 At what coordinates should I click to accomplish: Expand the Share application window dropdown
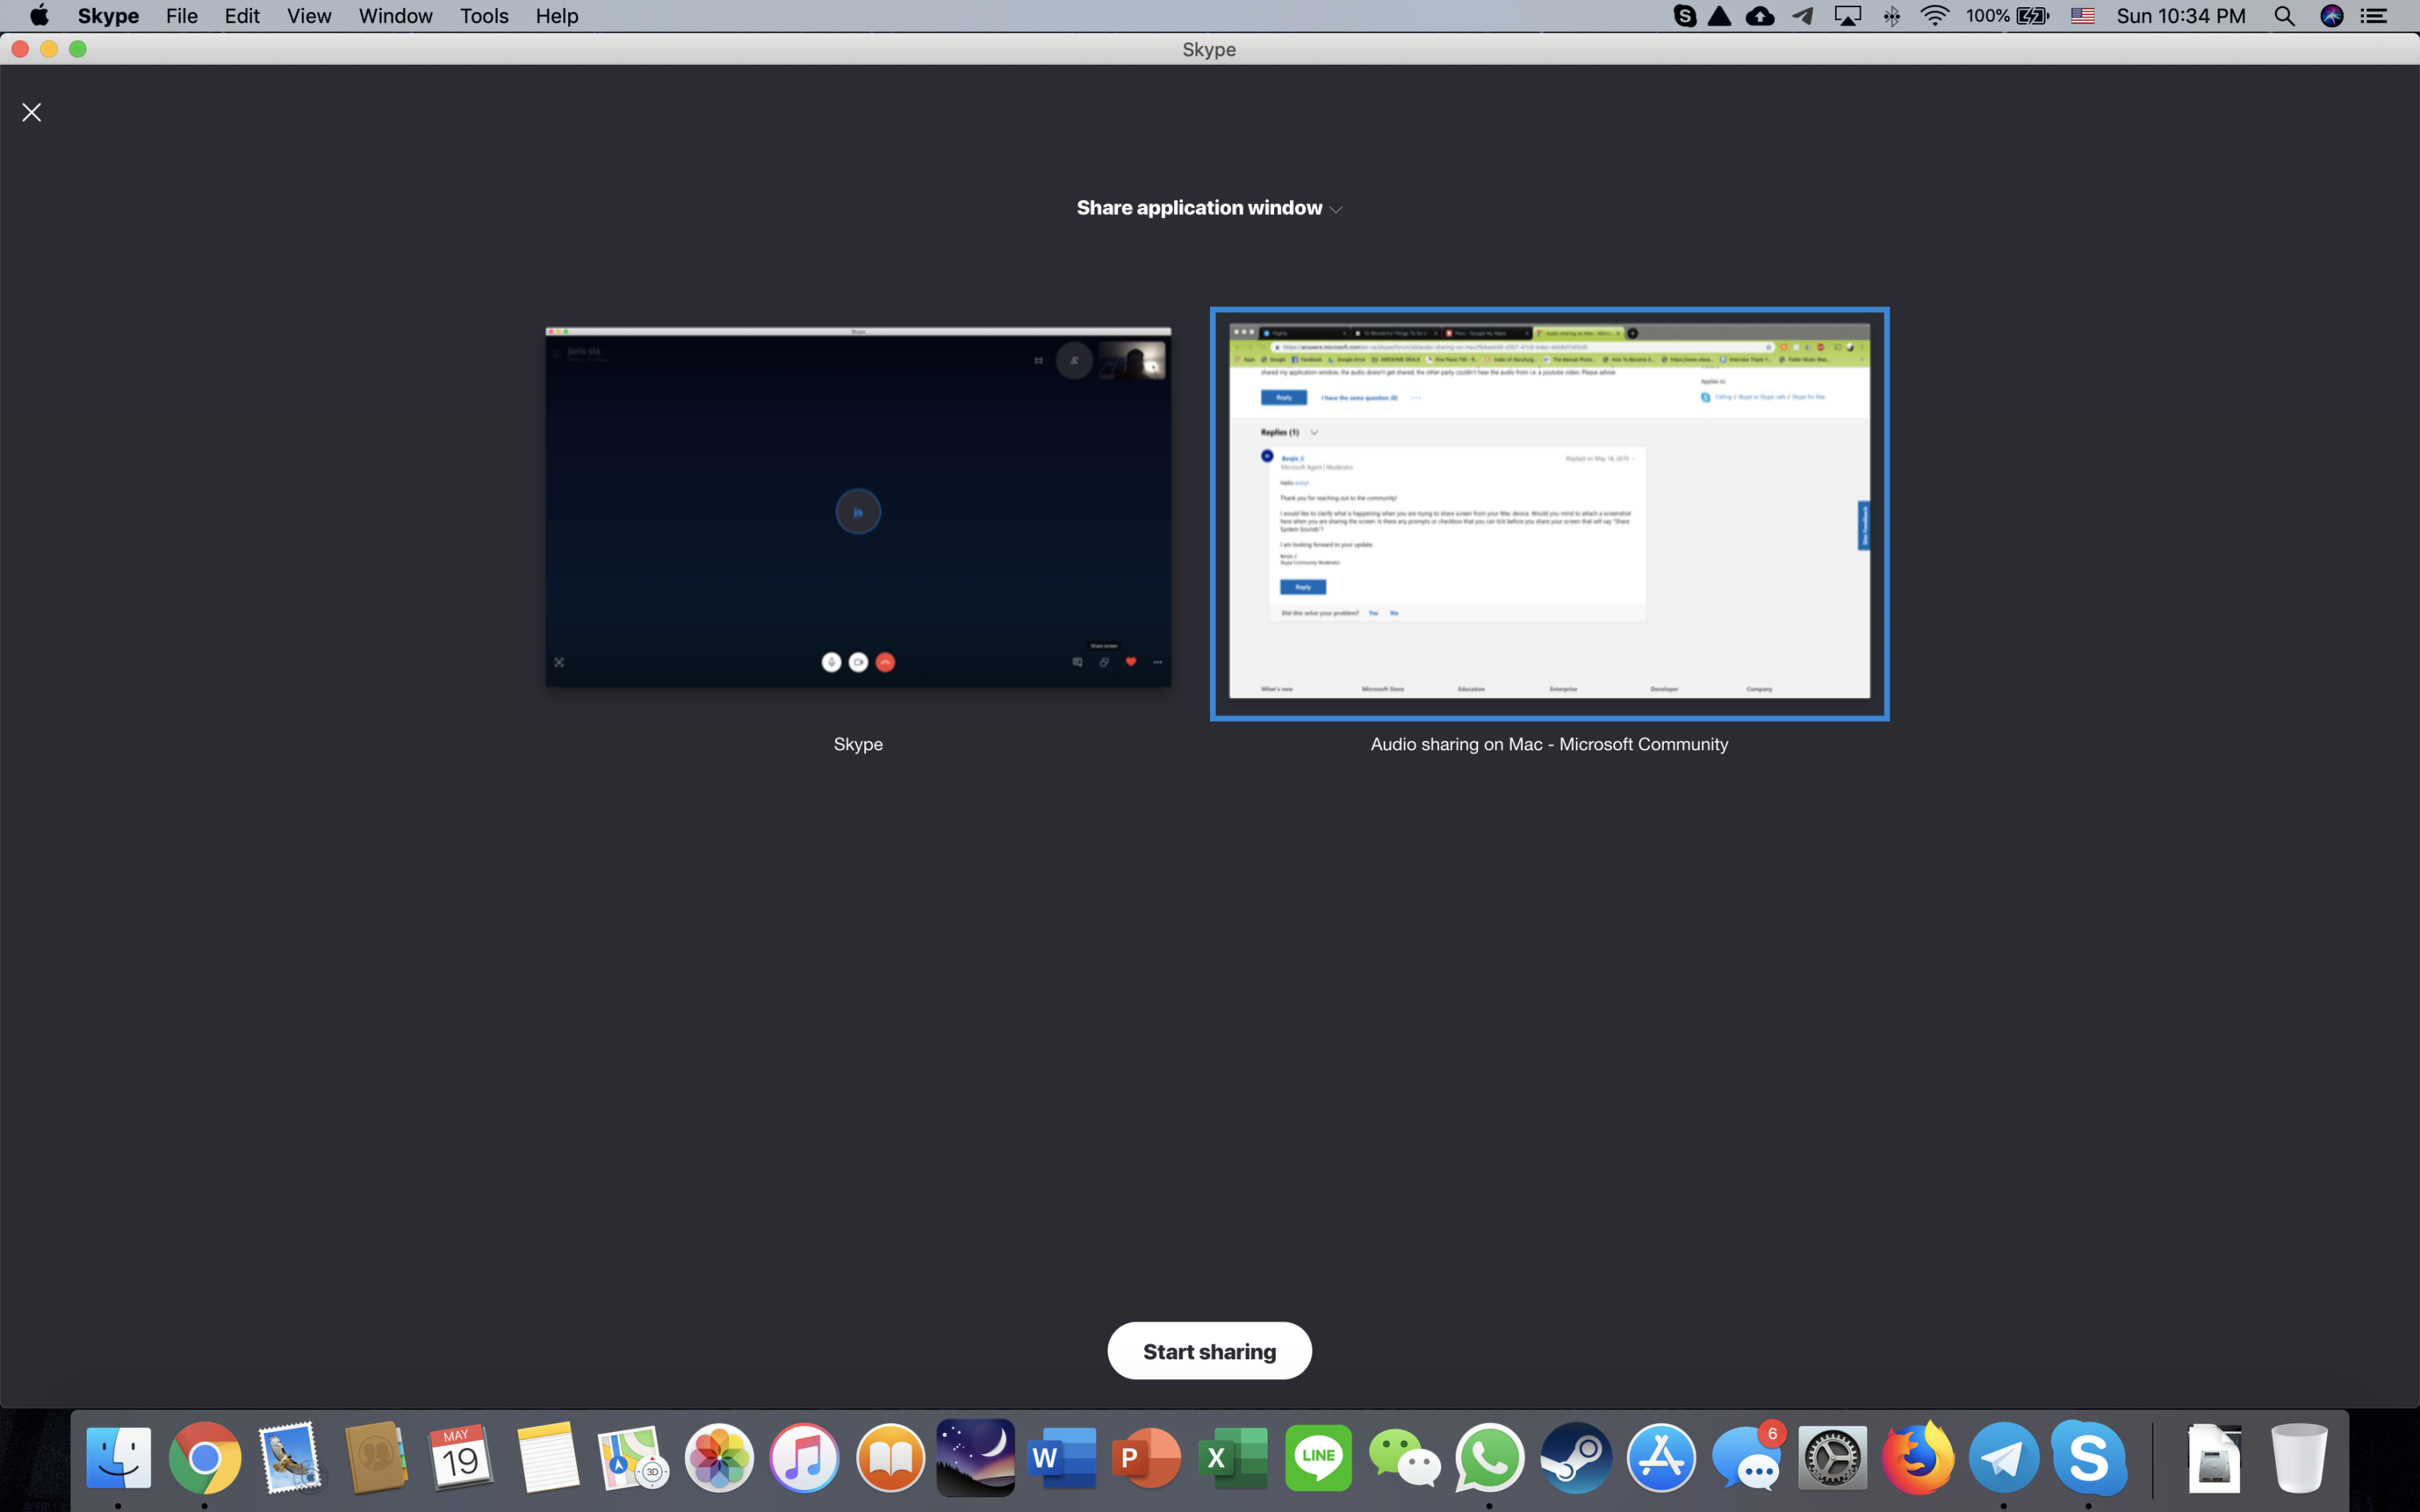[1338, 207]
